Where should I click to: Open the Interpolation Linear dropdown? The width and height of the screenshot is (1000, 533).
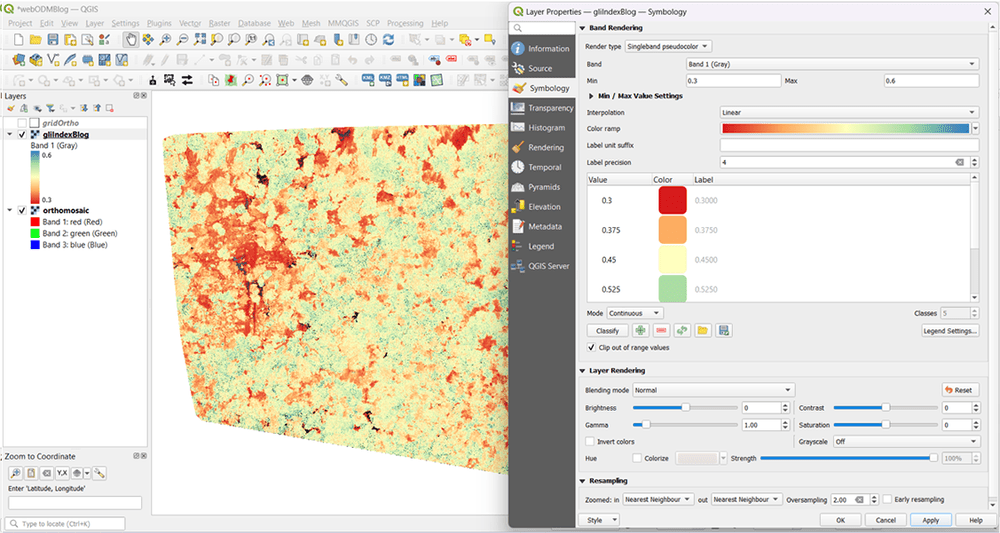848,113
